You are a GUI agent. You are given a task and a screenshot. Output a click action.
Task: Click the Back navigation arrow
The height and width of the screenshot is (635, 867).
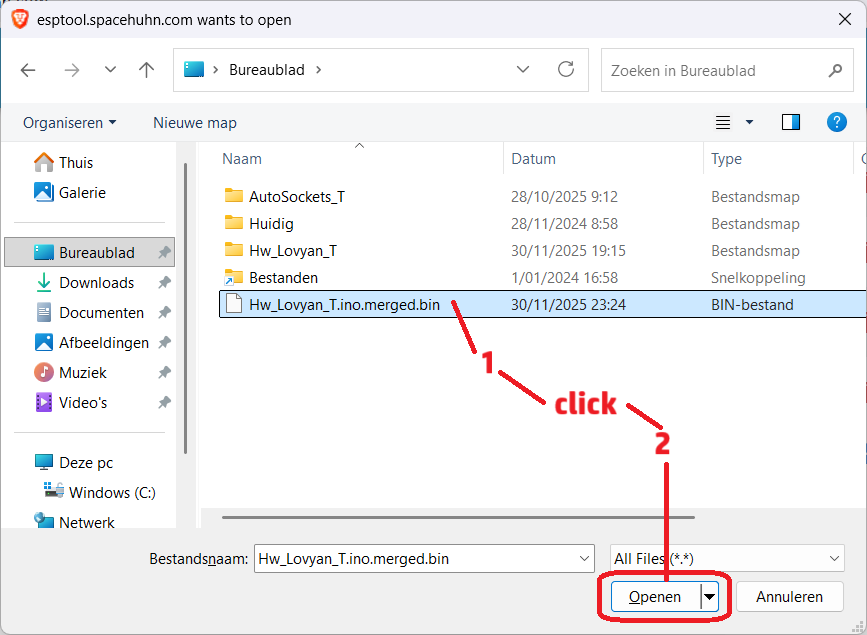[28, 70]
